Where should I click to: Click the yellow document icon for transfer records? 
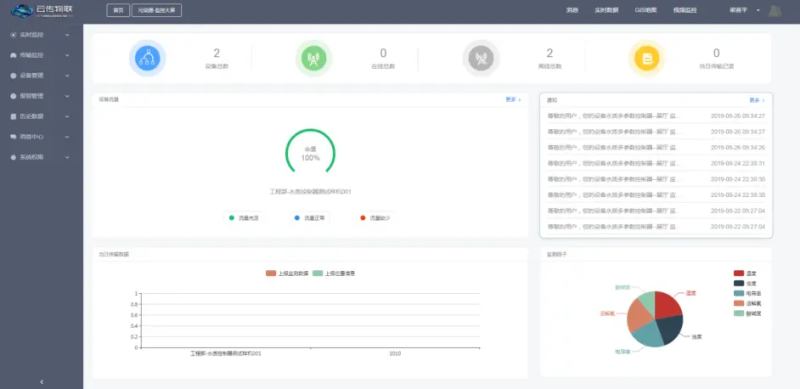646,58
